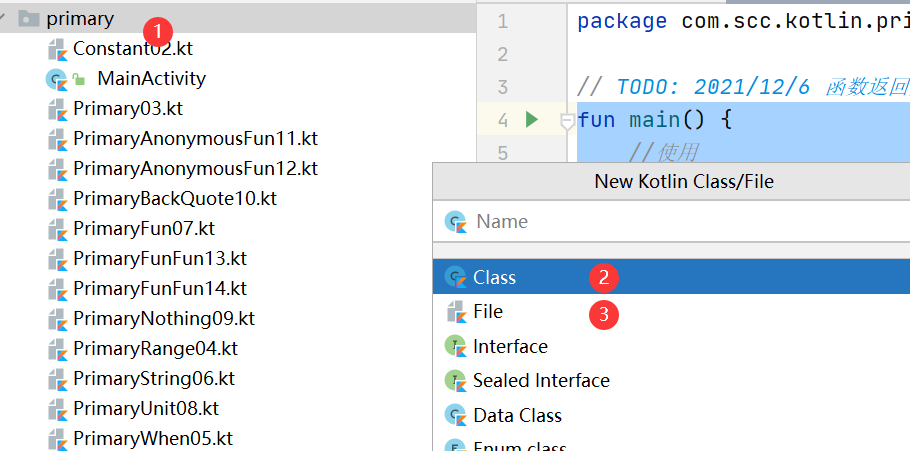Open PrimaryWhen05.kt
The image size is (910, 451).
tap(153, 438)
